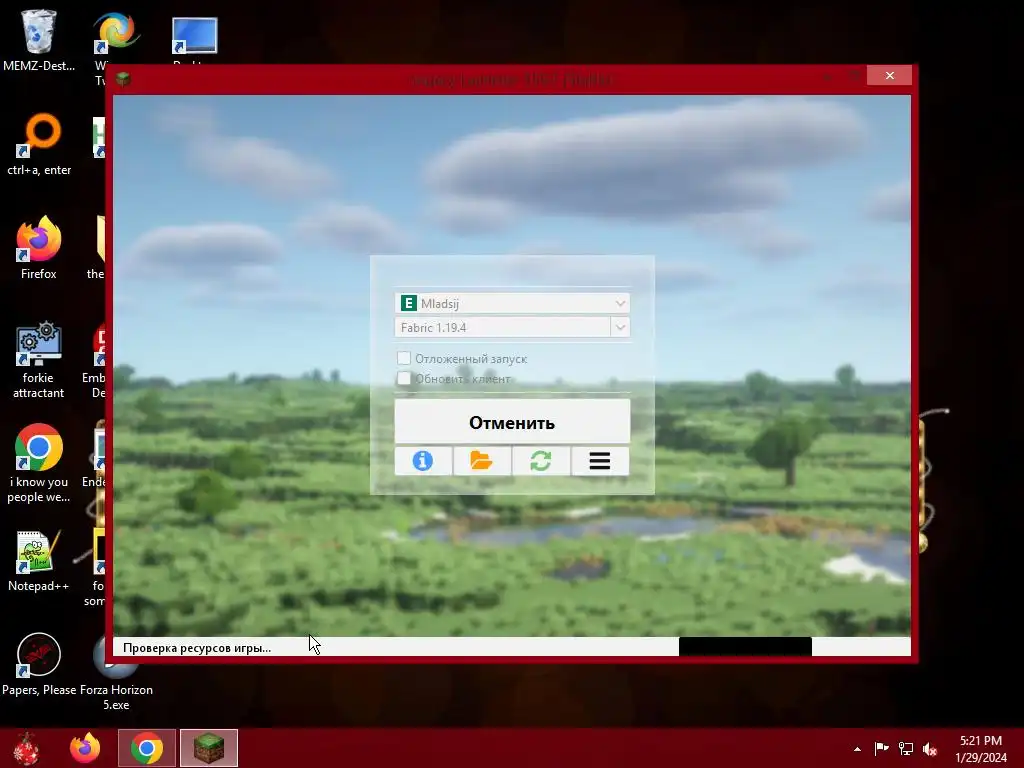The width and height of the screenshot is (1024, 768).
Task: Open the Mladsij account dropdown
Action: tap(512, 303)
